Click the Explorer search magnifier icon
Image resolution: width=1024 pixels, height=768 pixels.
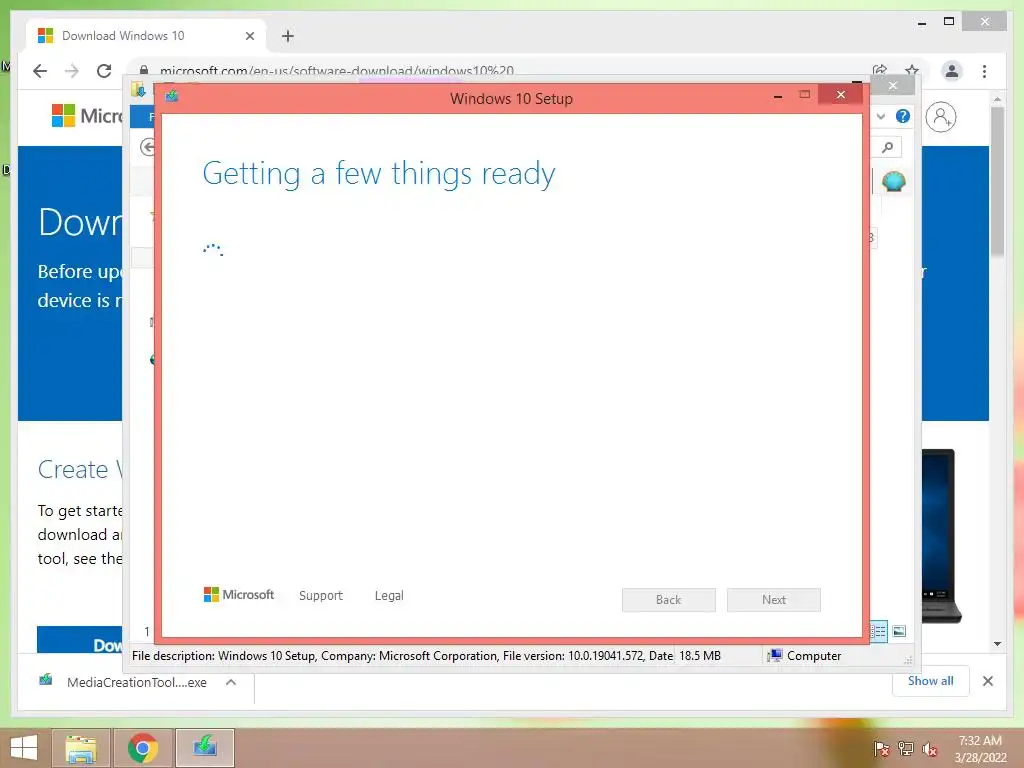[x=888, y=147]
